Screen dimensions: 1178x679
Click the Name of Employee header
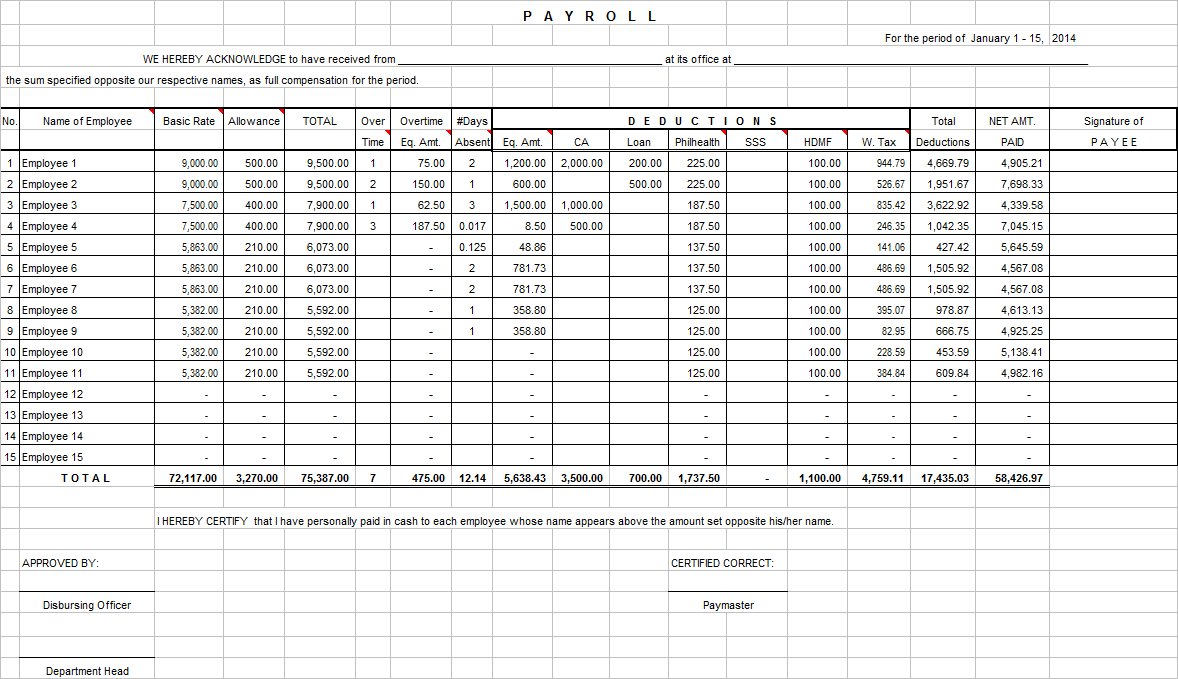pyautogui.click(x=87, y=121)
